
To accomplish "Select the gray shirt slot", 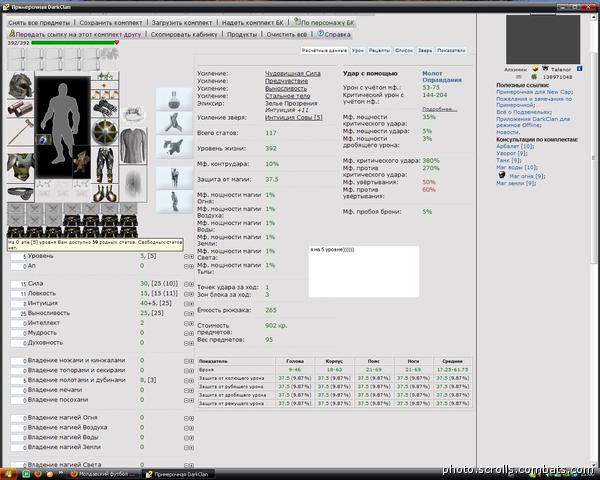I will click(133, 146).
